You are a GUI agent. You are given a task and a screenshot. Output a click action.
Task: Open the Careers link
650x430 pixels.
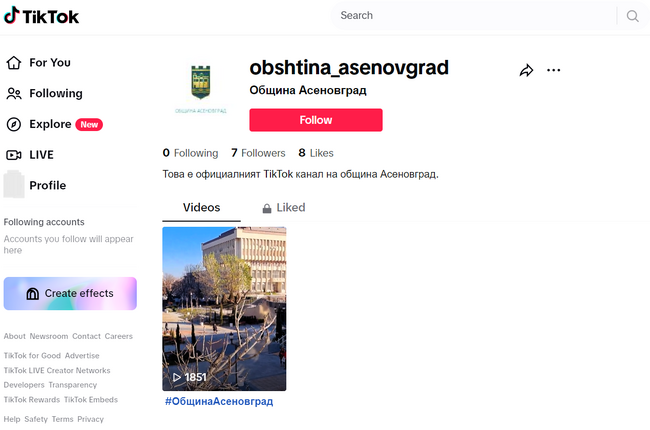tap(119, 336)
